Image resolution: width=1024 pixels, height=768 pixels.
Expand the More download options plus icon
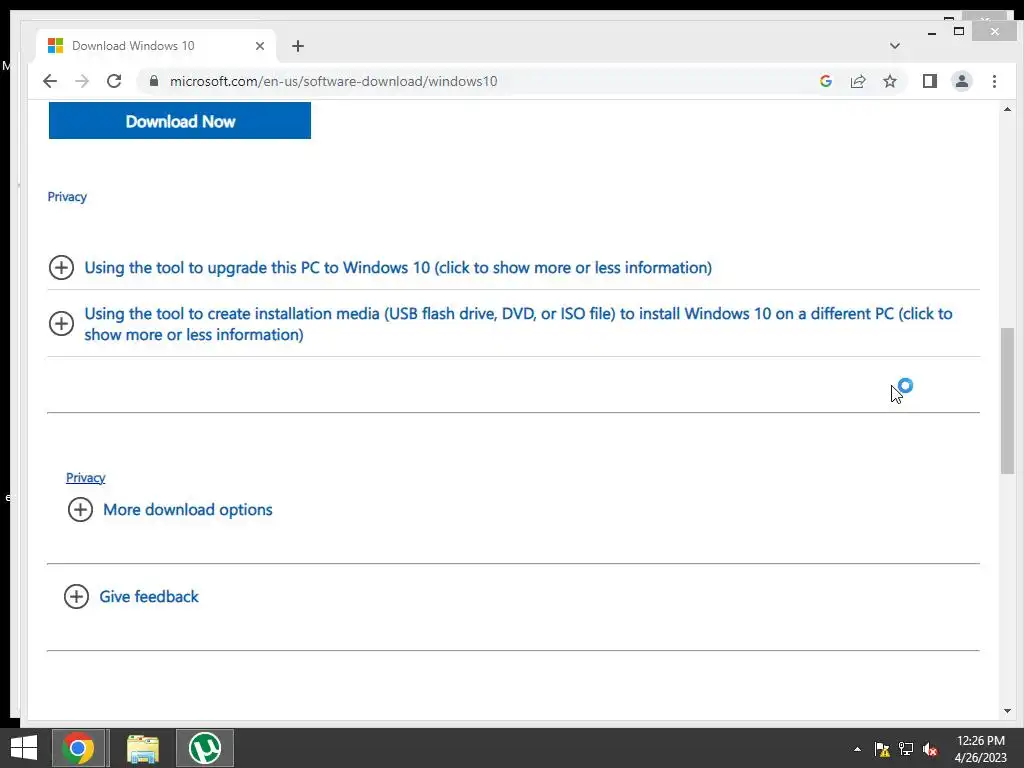80,509
